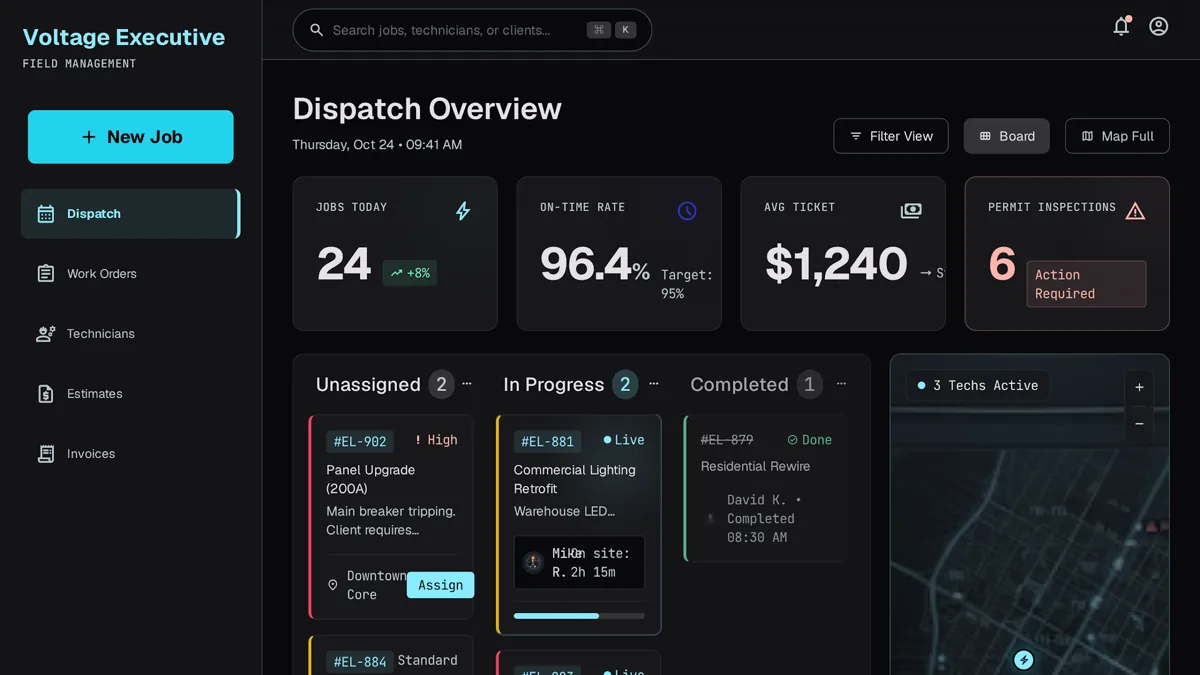Open Technicians in the sidebar

coord(130,334)
